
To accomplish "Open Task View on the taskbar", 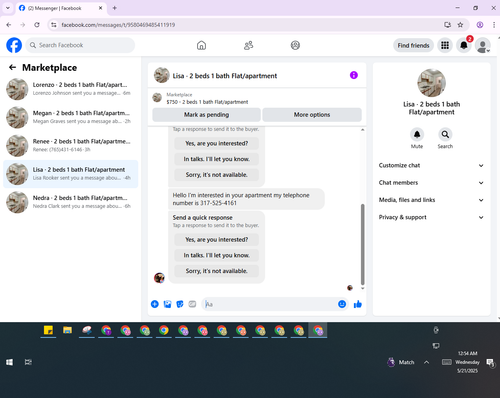I will pos(28,362).
